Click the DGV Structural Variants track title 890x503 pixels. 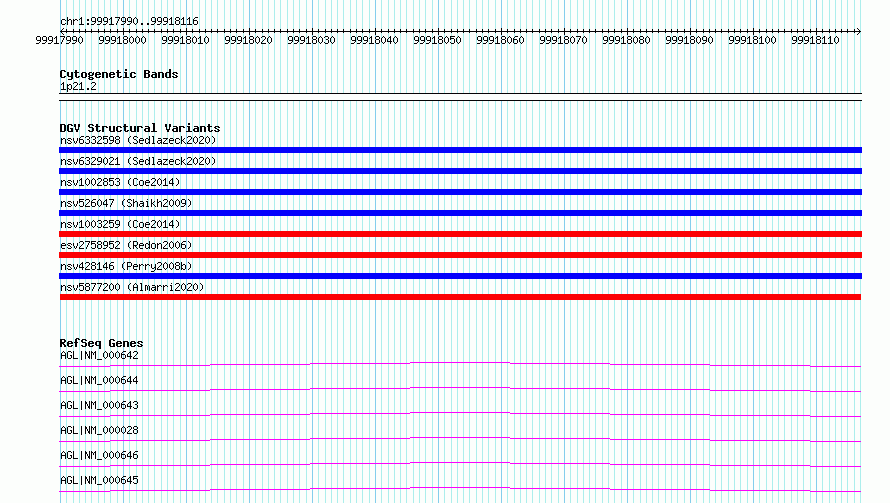coord(140,128)
